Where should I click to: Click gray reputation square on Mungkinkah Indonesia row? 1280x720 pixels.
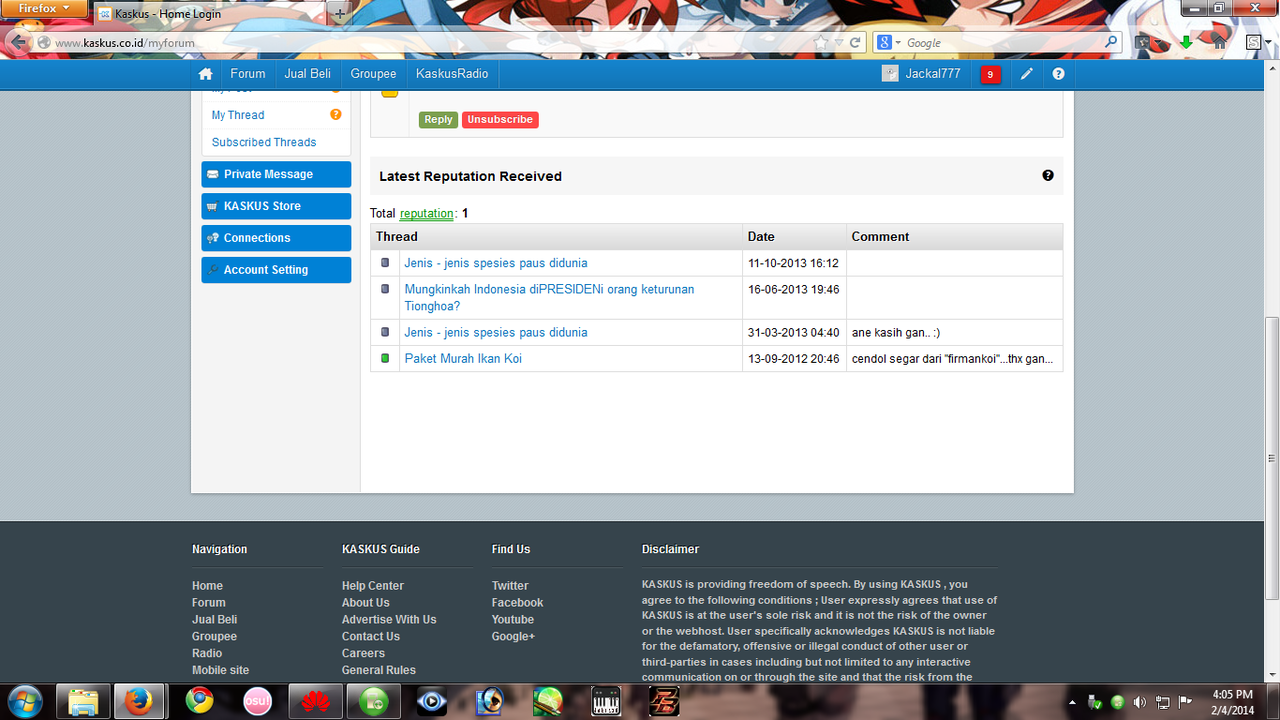tap(385, 289)
